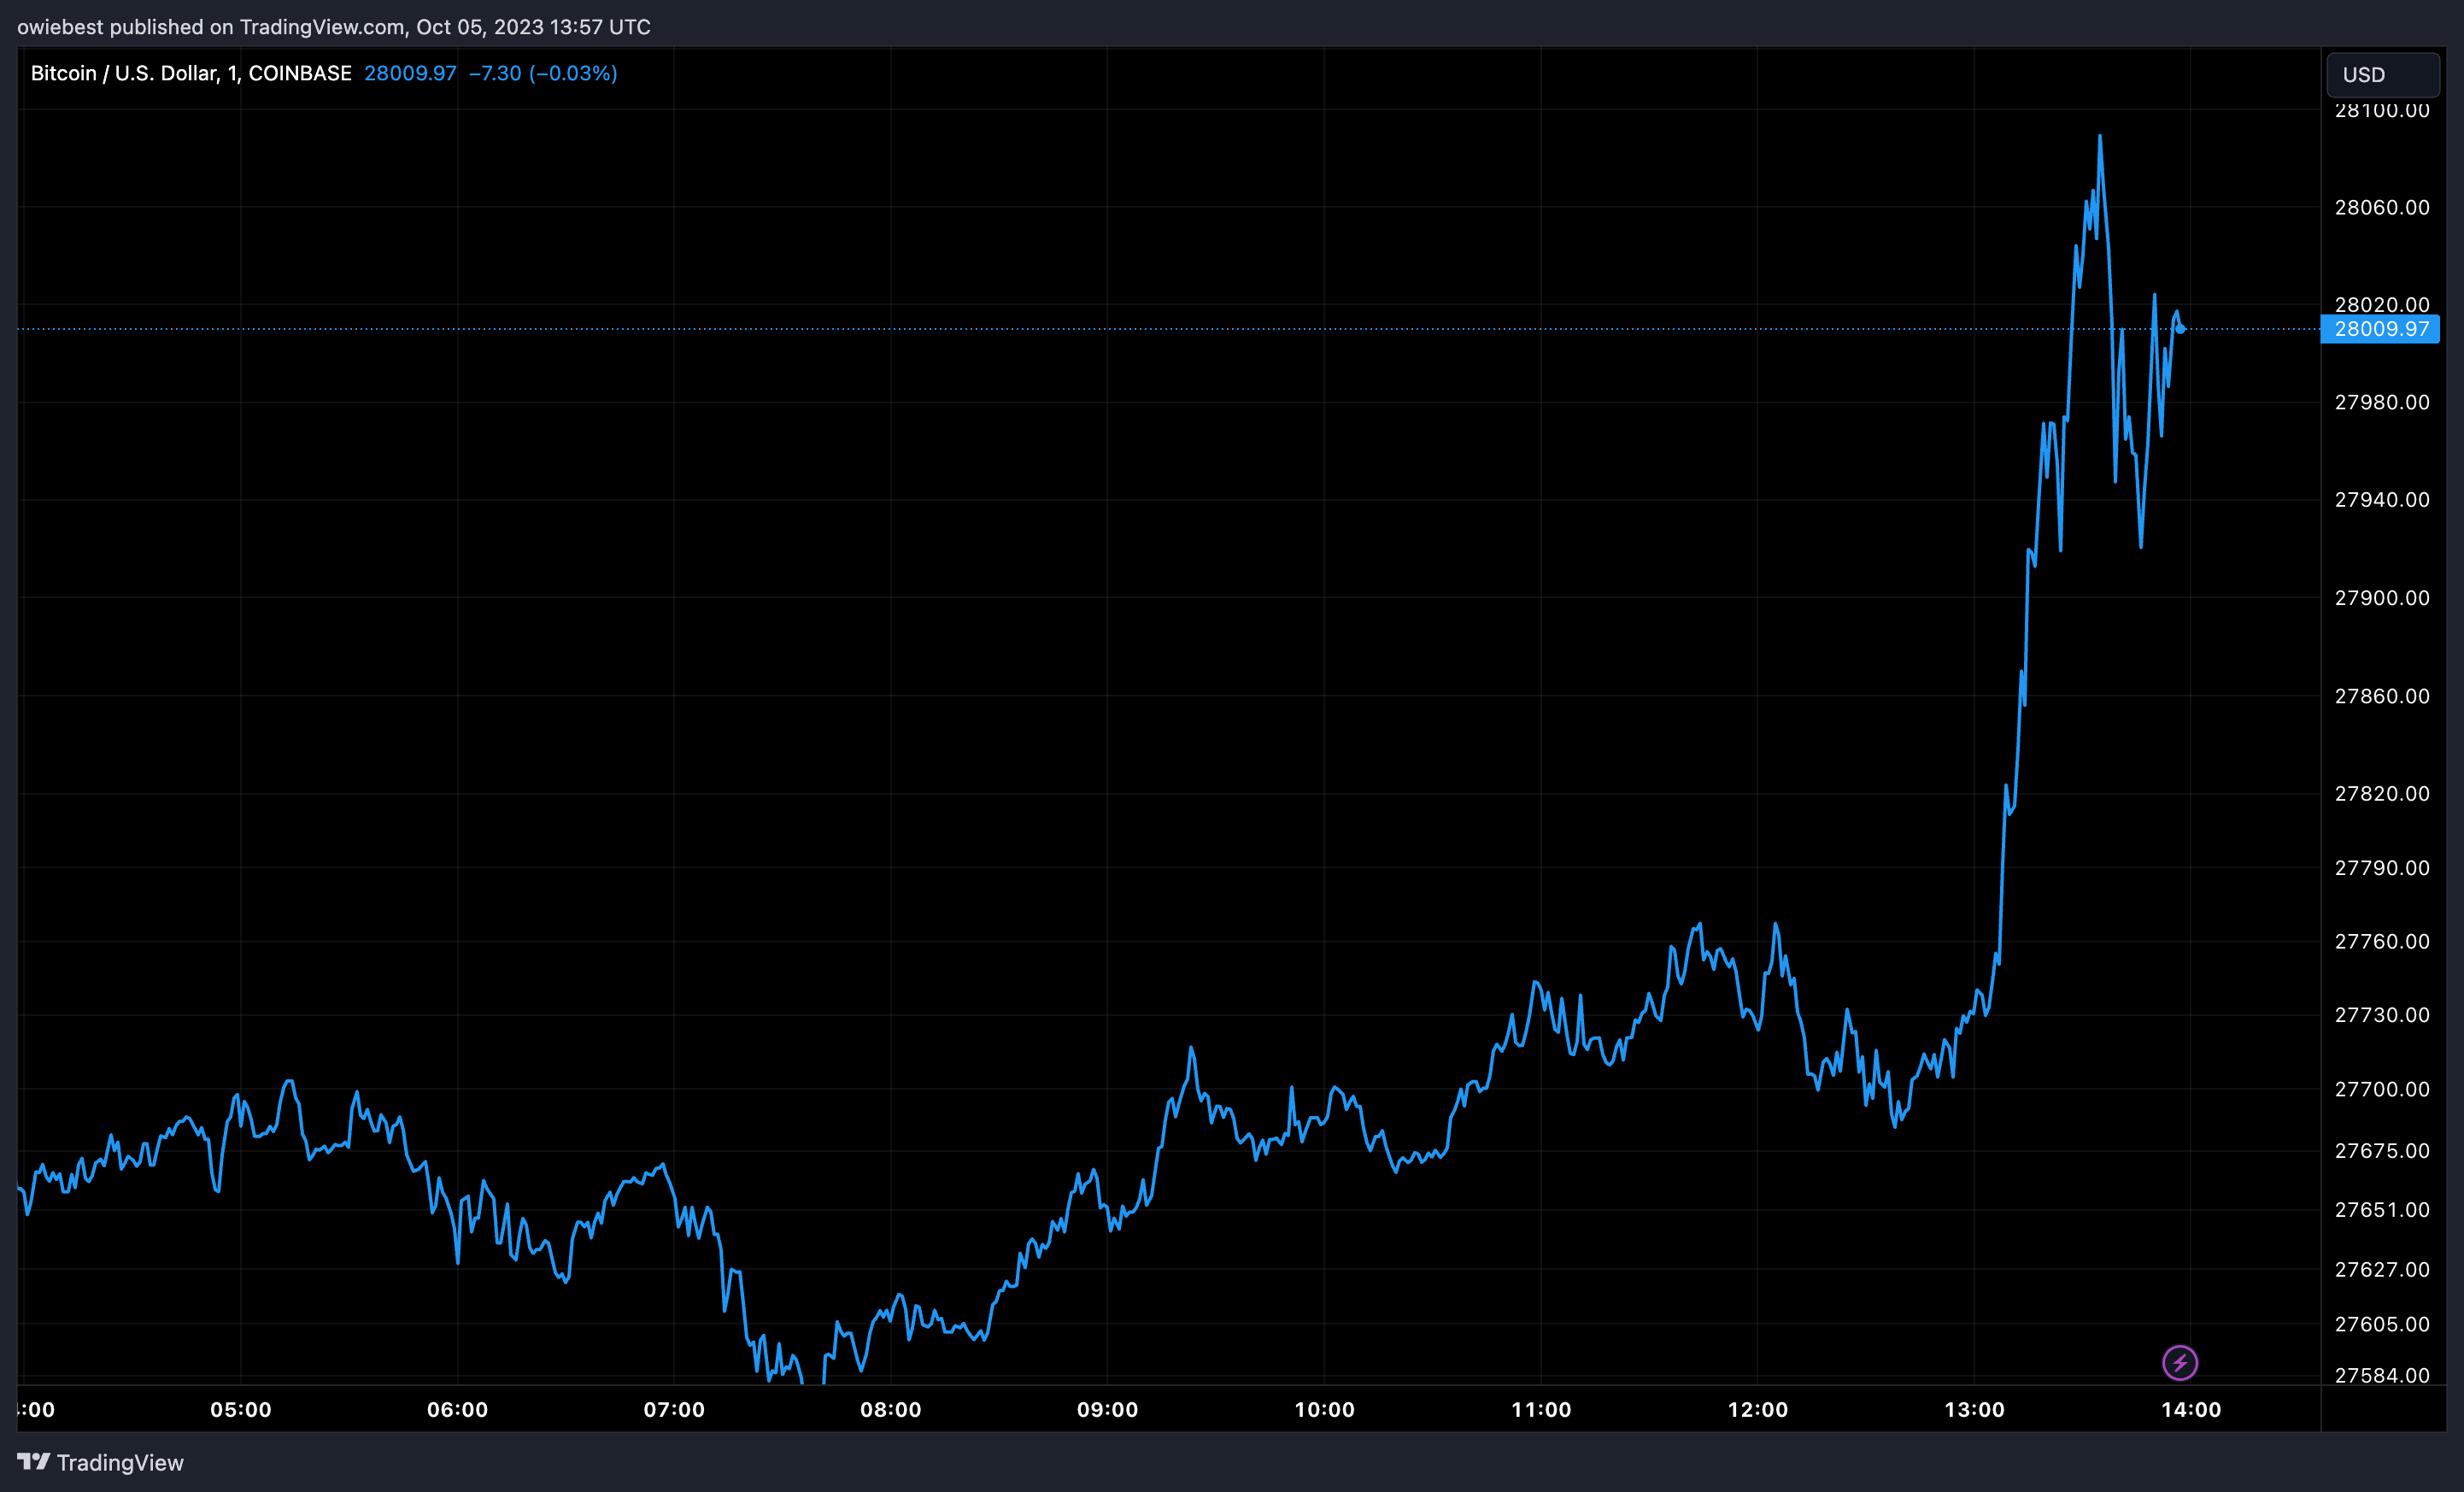This screenshot has width=2464, height=1492.
Task: Click the 11:00 time axis label
Action: pos(1541,1410)
